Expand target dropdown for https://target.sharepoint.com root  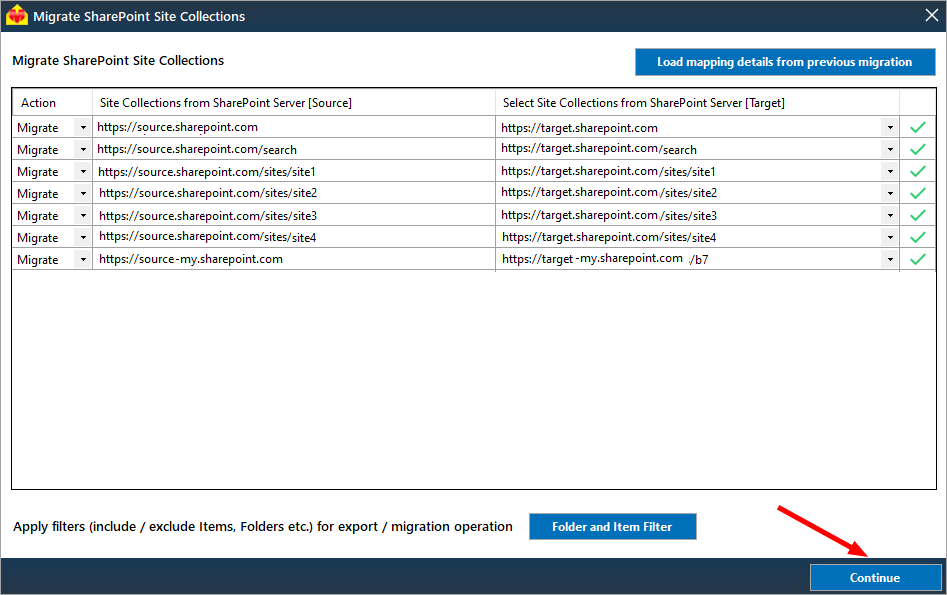pyautogui.click(x=890, y=127)
